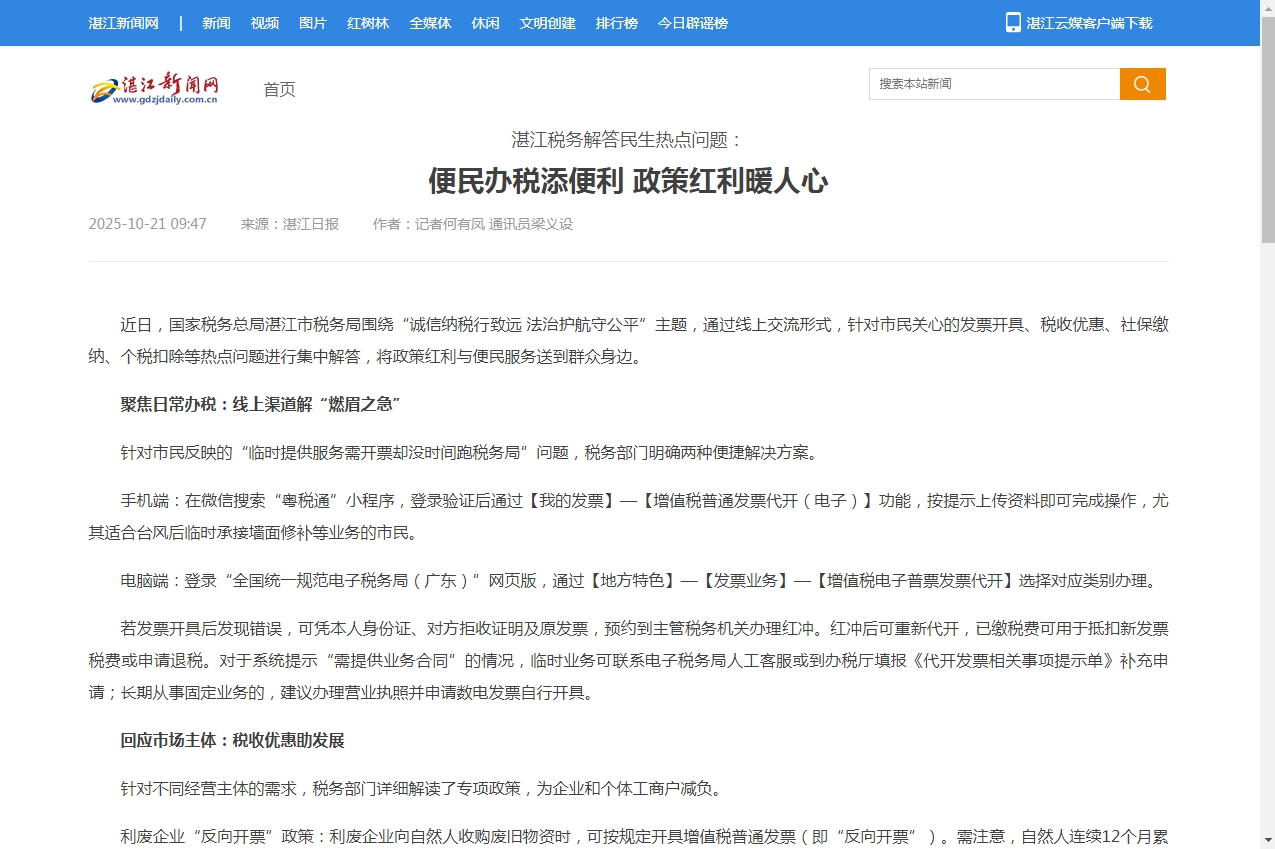Click the orange search magnifier button
Image resolution: width=1275 pixels, height=849 pixels.
coord(1142,84)
